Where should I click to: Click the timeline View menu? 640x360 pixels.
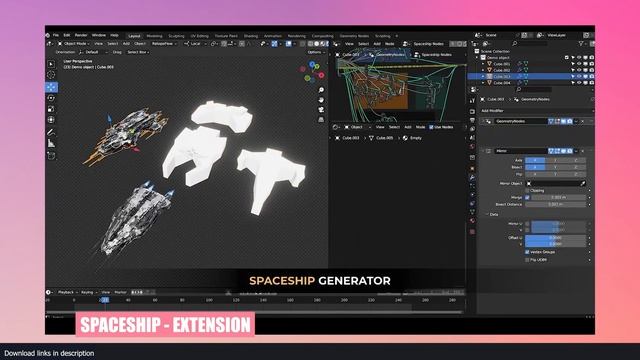[105, 292]
